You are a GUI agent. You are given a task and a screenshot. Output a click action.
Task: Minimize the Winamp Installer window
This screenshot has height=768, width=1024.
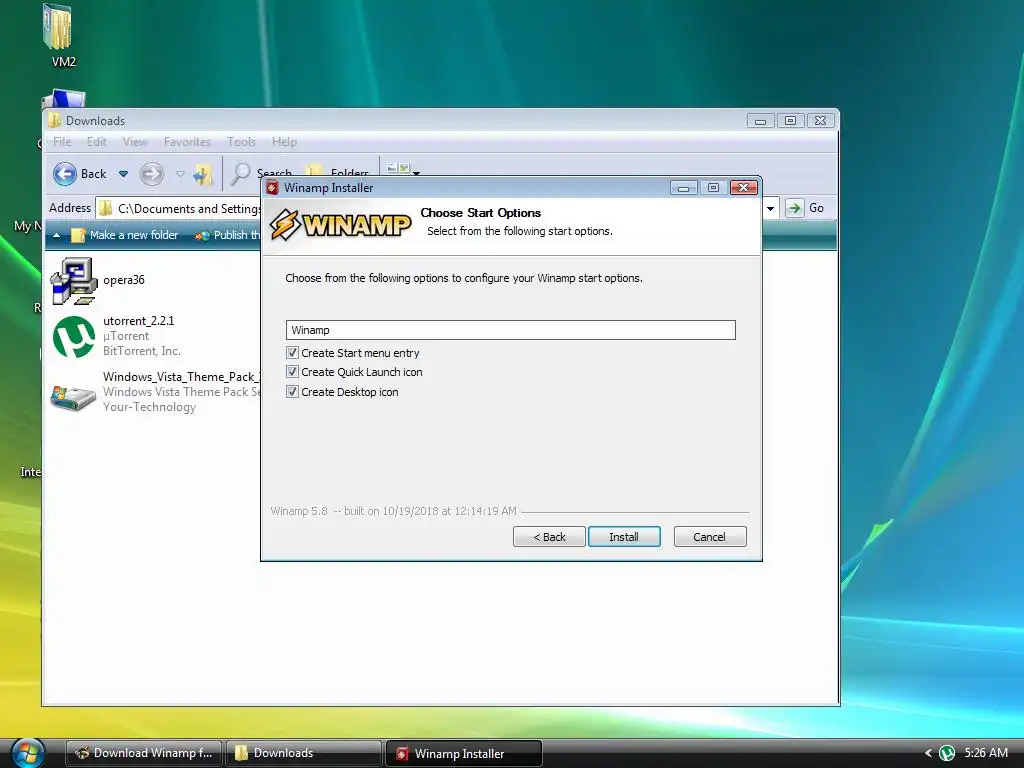click(x=684, y=188)
